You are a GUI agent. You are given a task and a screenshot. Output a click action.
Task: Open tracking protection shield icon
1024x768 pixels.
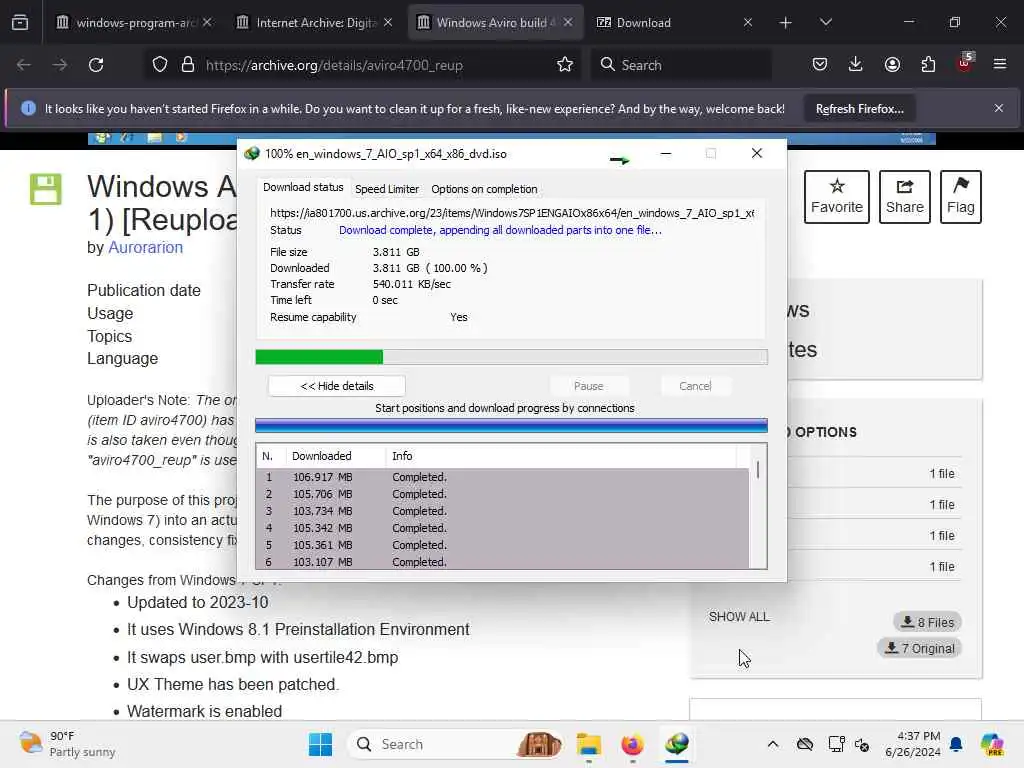coord(160,65)
